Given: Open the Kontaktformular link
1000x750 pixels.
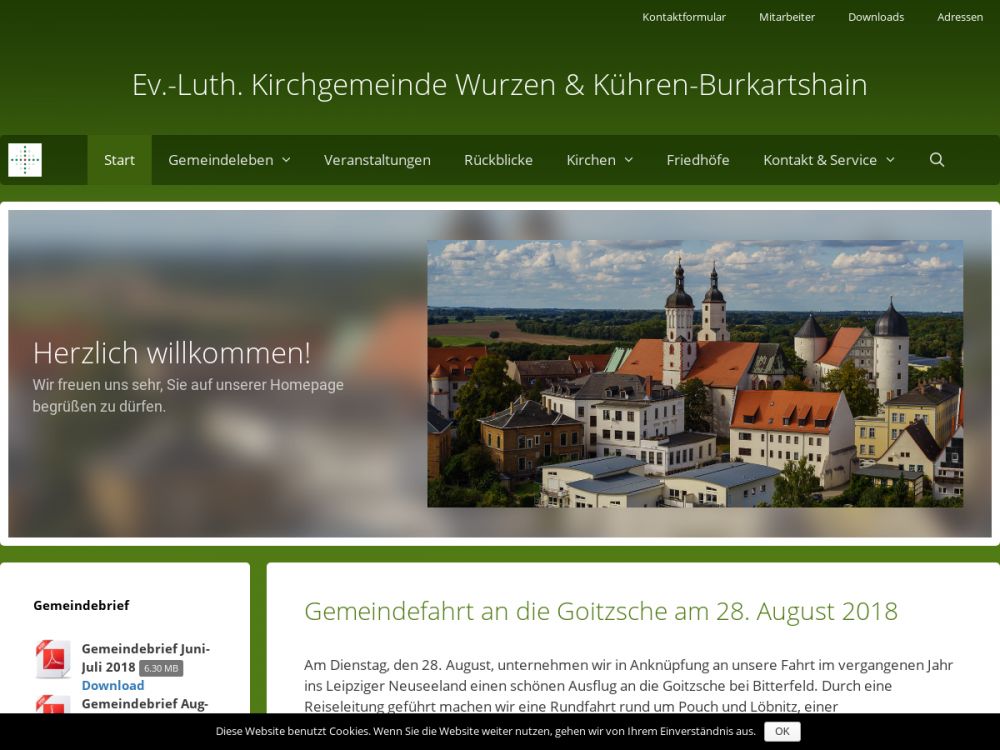Looking at the screenshot, I should pos(684,17).
